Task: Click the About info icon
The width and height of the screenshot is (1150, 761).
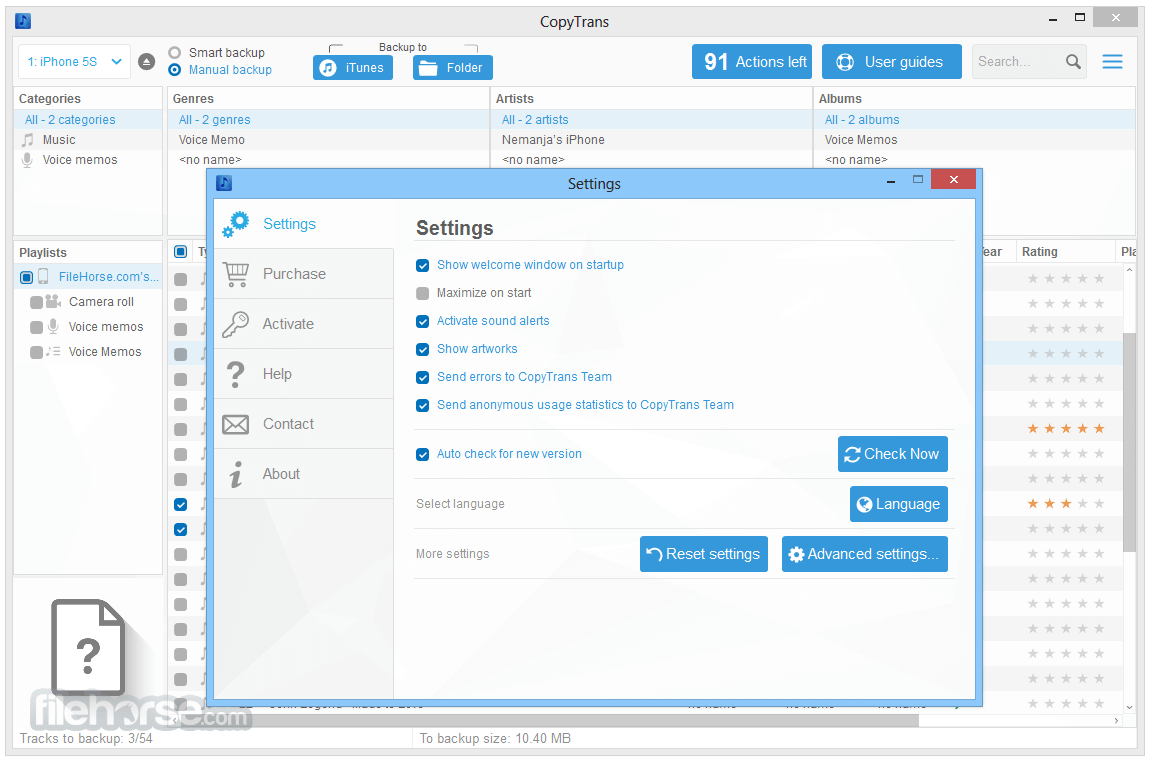Action: click(235, 474)
